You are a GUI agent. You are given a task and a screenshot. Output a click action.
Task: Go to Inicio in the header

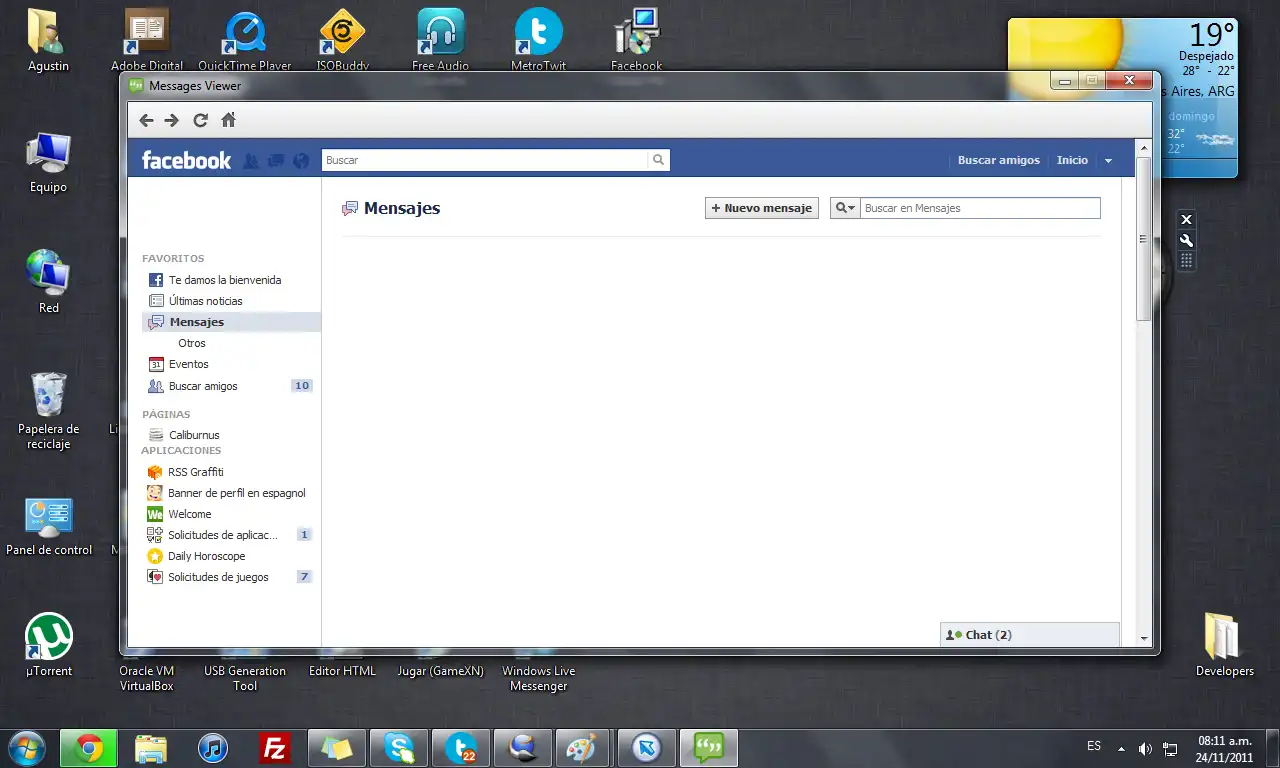[x=1072, y=160]
